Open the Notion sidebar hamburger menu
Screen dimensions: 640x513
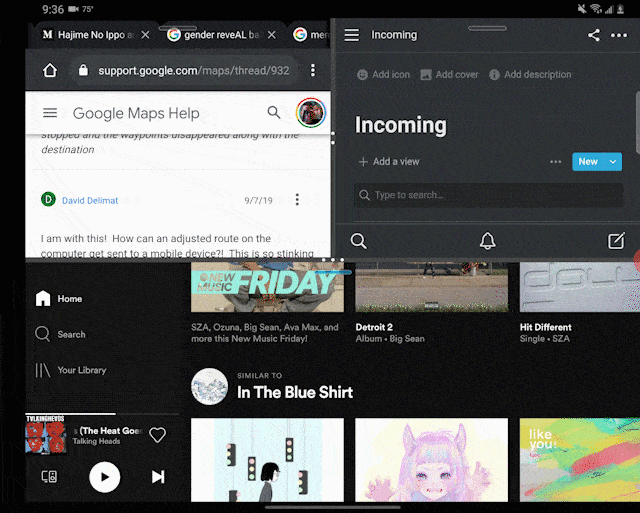point(352,35)
